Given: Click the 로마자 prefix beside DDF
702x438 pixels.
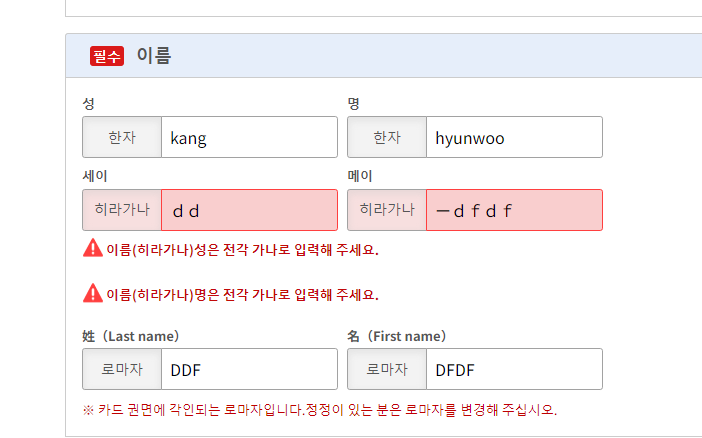Looking at the screenshot, I should 122,369.
